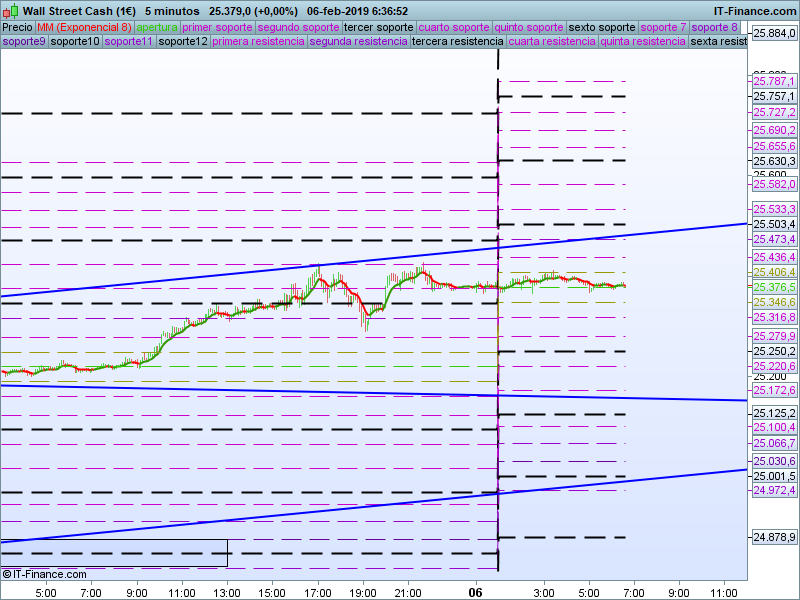Click the 25.503,4 price label
800x600 pixels.
774,224
